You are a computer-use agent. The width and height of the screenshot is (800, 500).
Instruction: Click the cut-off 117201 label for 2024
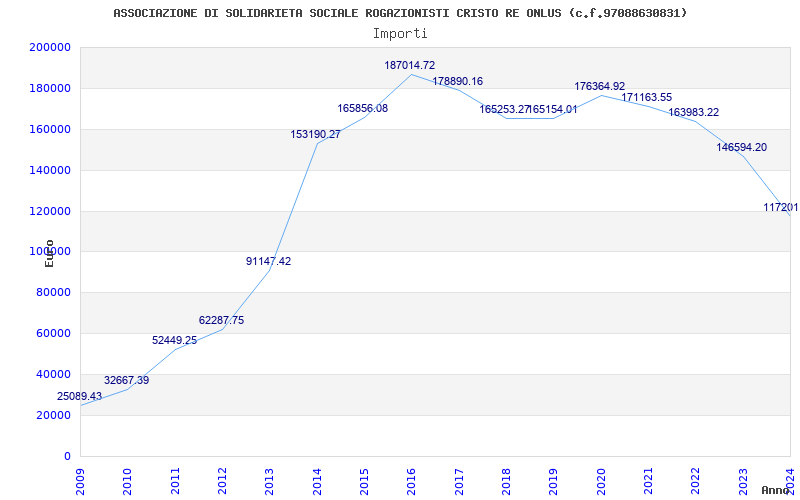[x=781, y=207]
